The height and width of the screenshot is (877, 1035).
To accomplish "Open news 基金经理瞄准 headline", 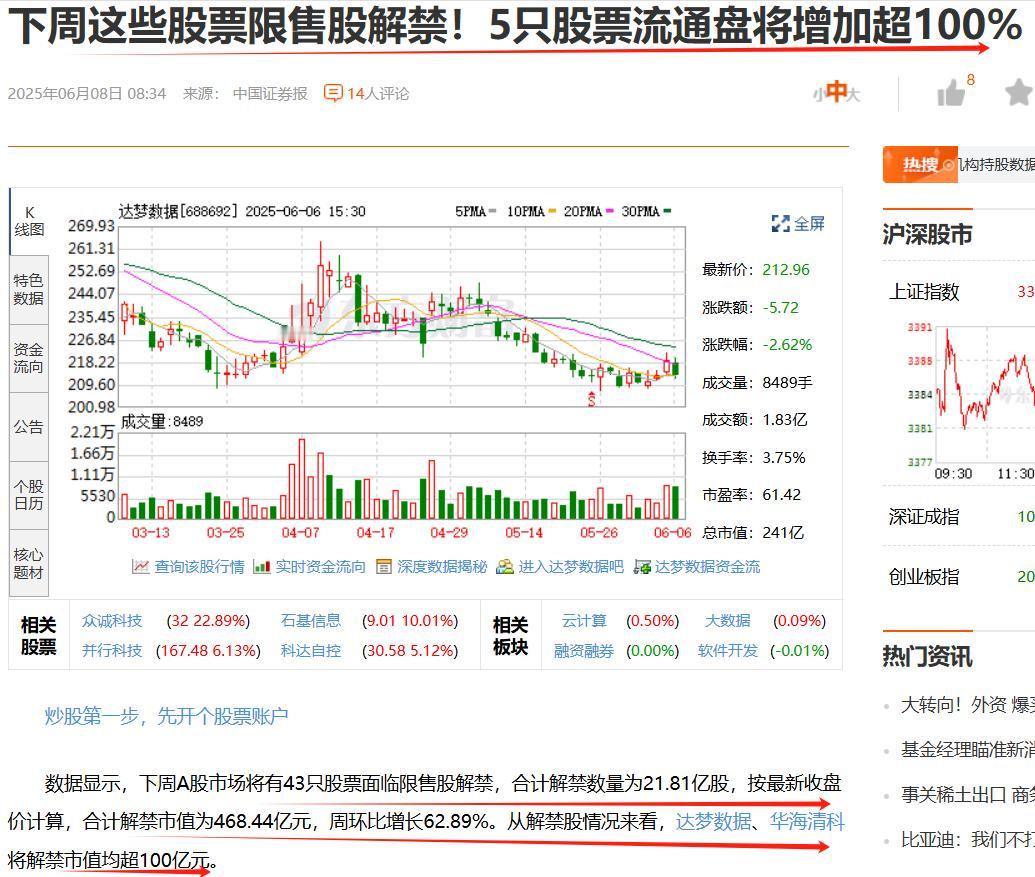I will point(968,750).
